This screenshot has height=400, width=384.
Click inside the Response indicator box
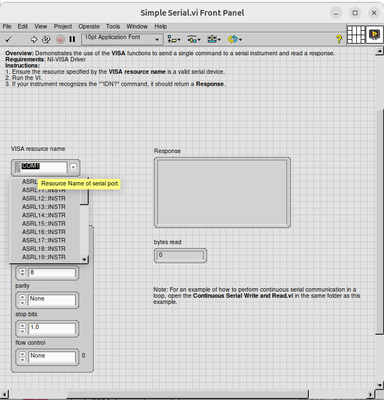point(222,192)
